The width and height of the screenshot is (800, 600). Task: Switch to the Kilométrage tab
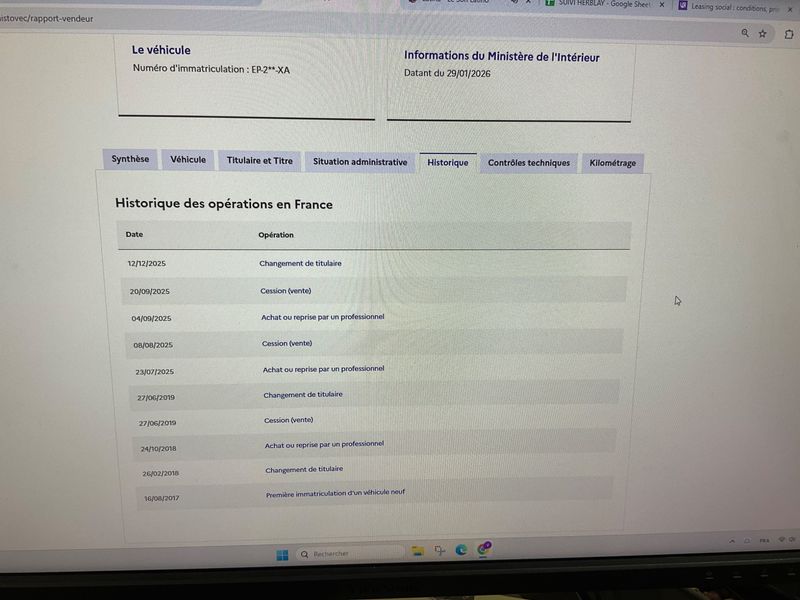click(x=613, y=163)
